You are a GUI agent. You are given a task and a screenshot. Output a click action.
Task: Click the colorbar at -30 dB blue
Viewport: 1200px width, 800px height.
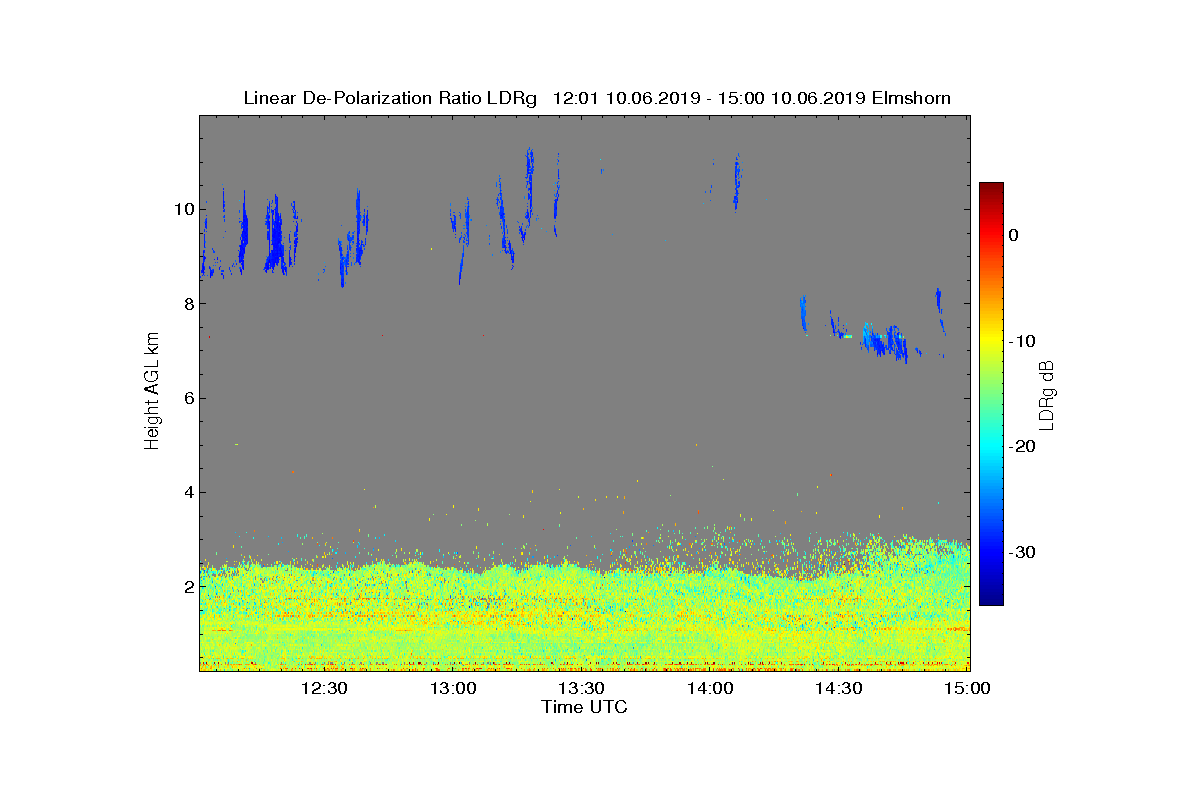[x=991, y=552]
